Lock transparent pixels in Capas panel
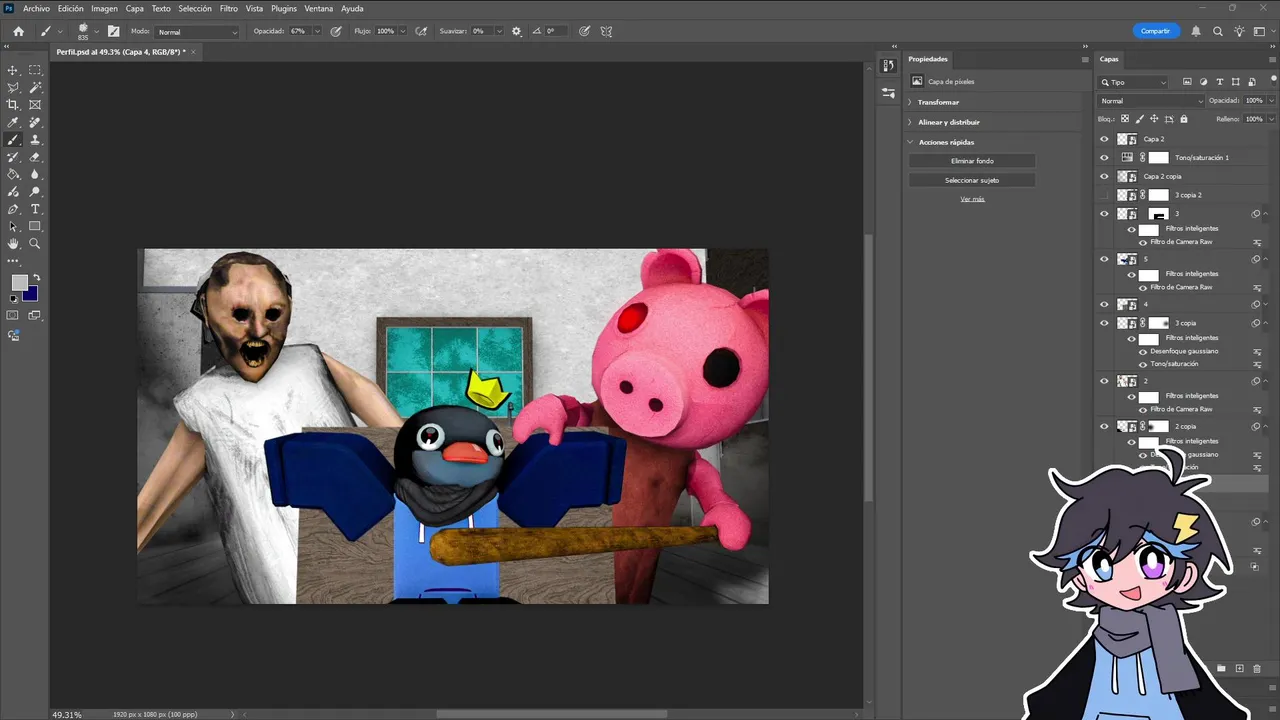The height and width of the screenshot is (720, 1280). (1125, 119)
